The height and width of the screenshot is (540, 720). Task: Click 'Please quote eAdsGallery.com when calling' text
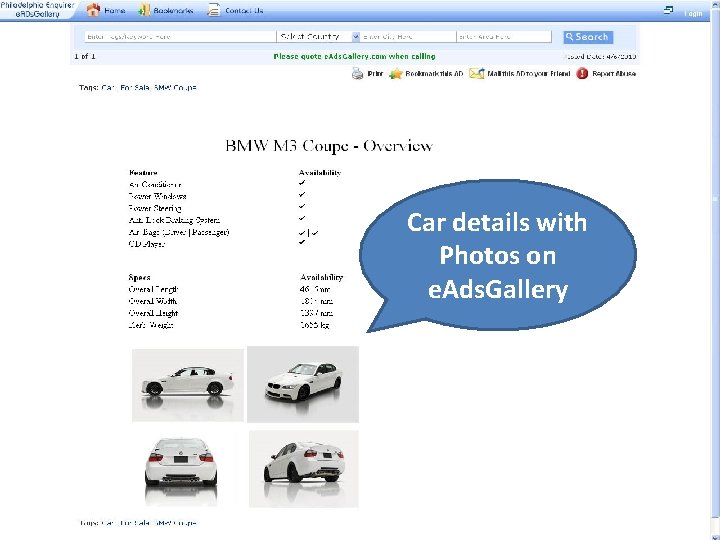pos(354,56)
